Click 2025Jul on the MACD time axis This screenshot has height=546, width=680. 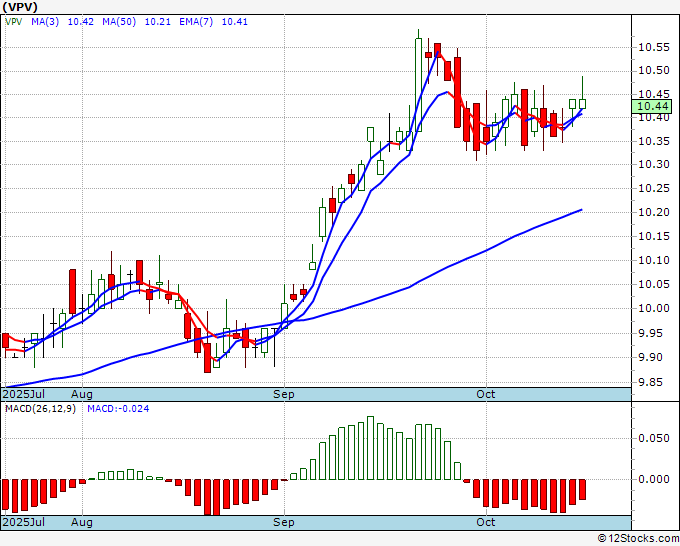click(23, 522)
